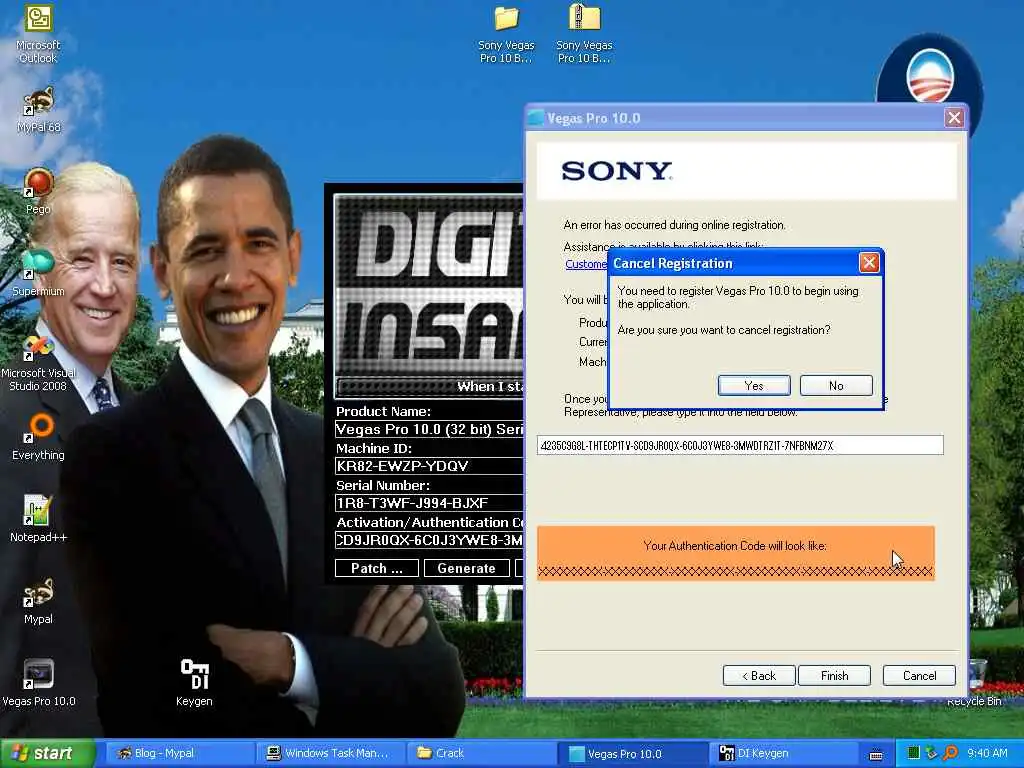Screen dimensions: 1024x768
Task: Click the authentication code input field
Action: tap(740, 445)
